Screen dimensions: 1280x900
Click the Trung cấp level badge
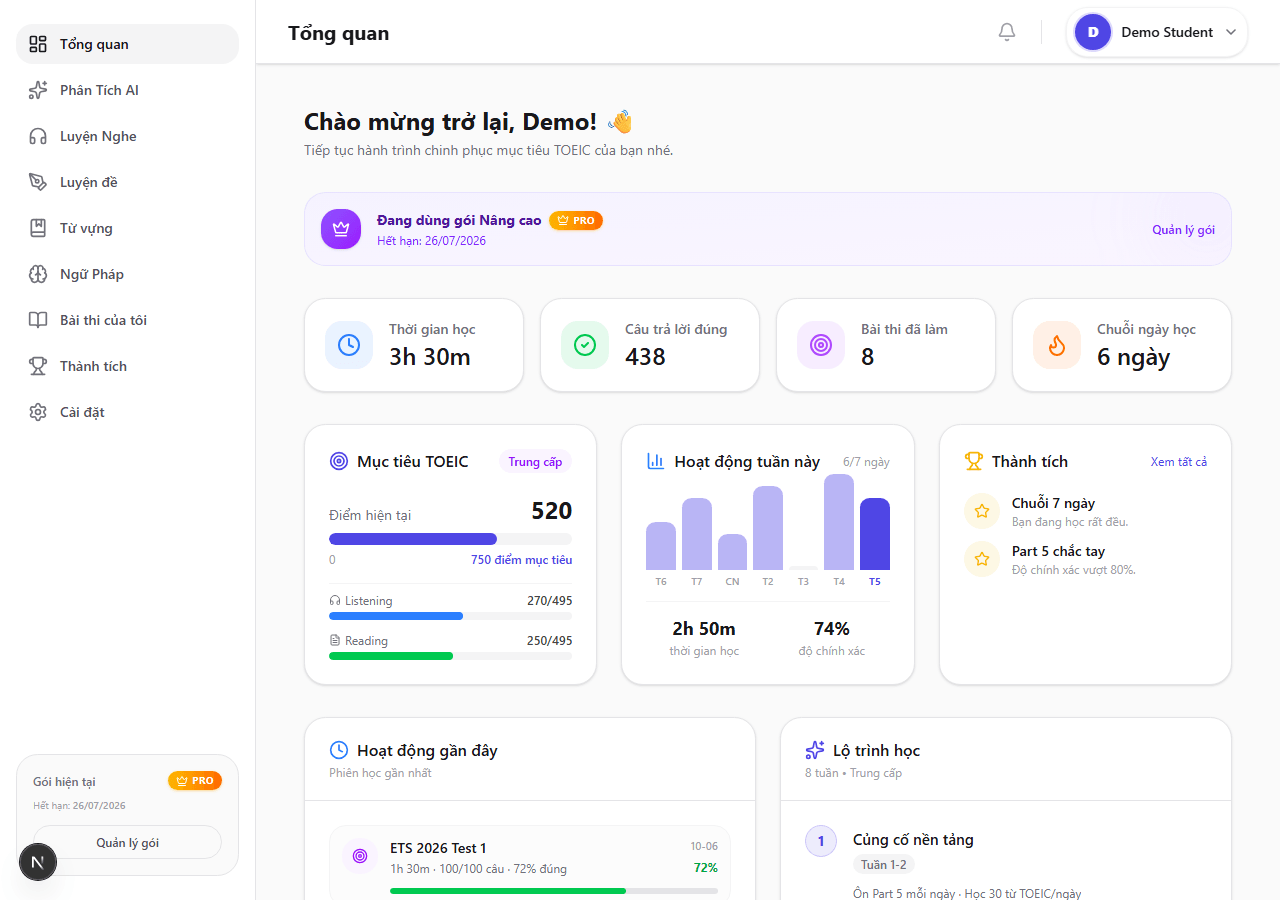[x=535, y=462]
